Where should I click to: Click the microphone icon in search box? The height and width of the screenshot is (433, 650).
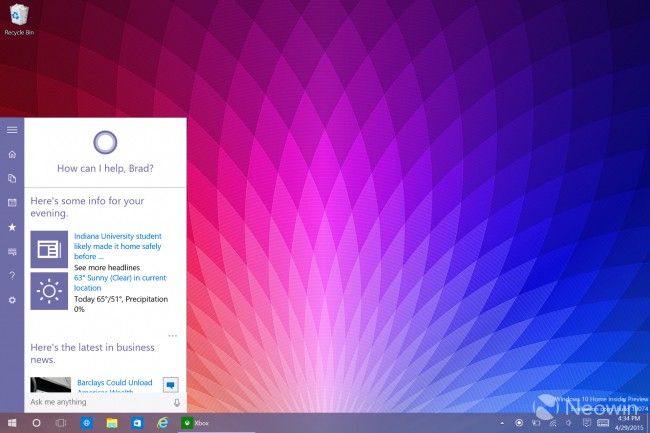pos(177,402)
